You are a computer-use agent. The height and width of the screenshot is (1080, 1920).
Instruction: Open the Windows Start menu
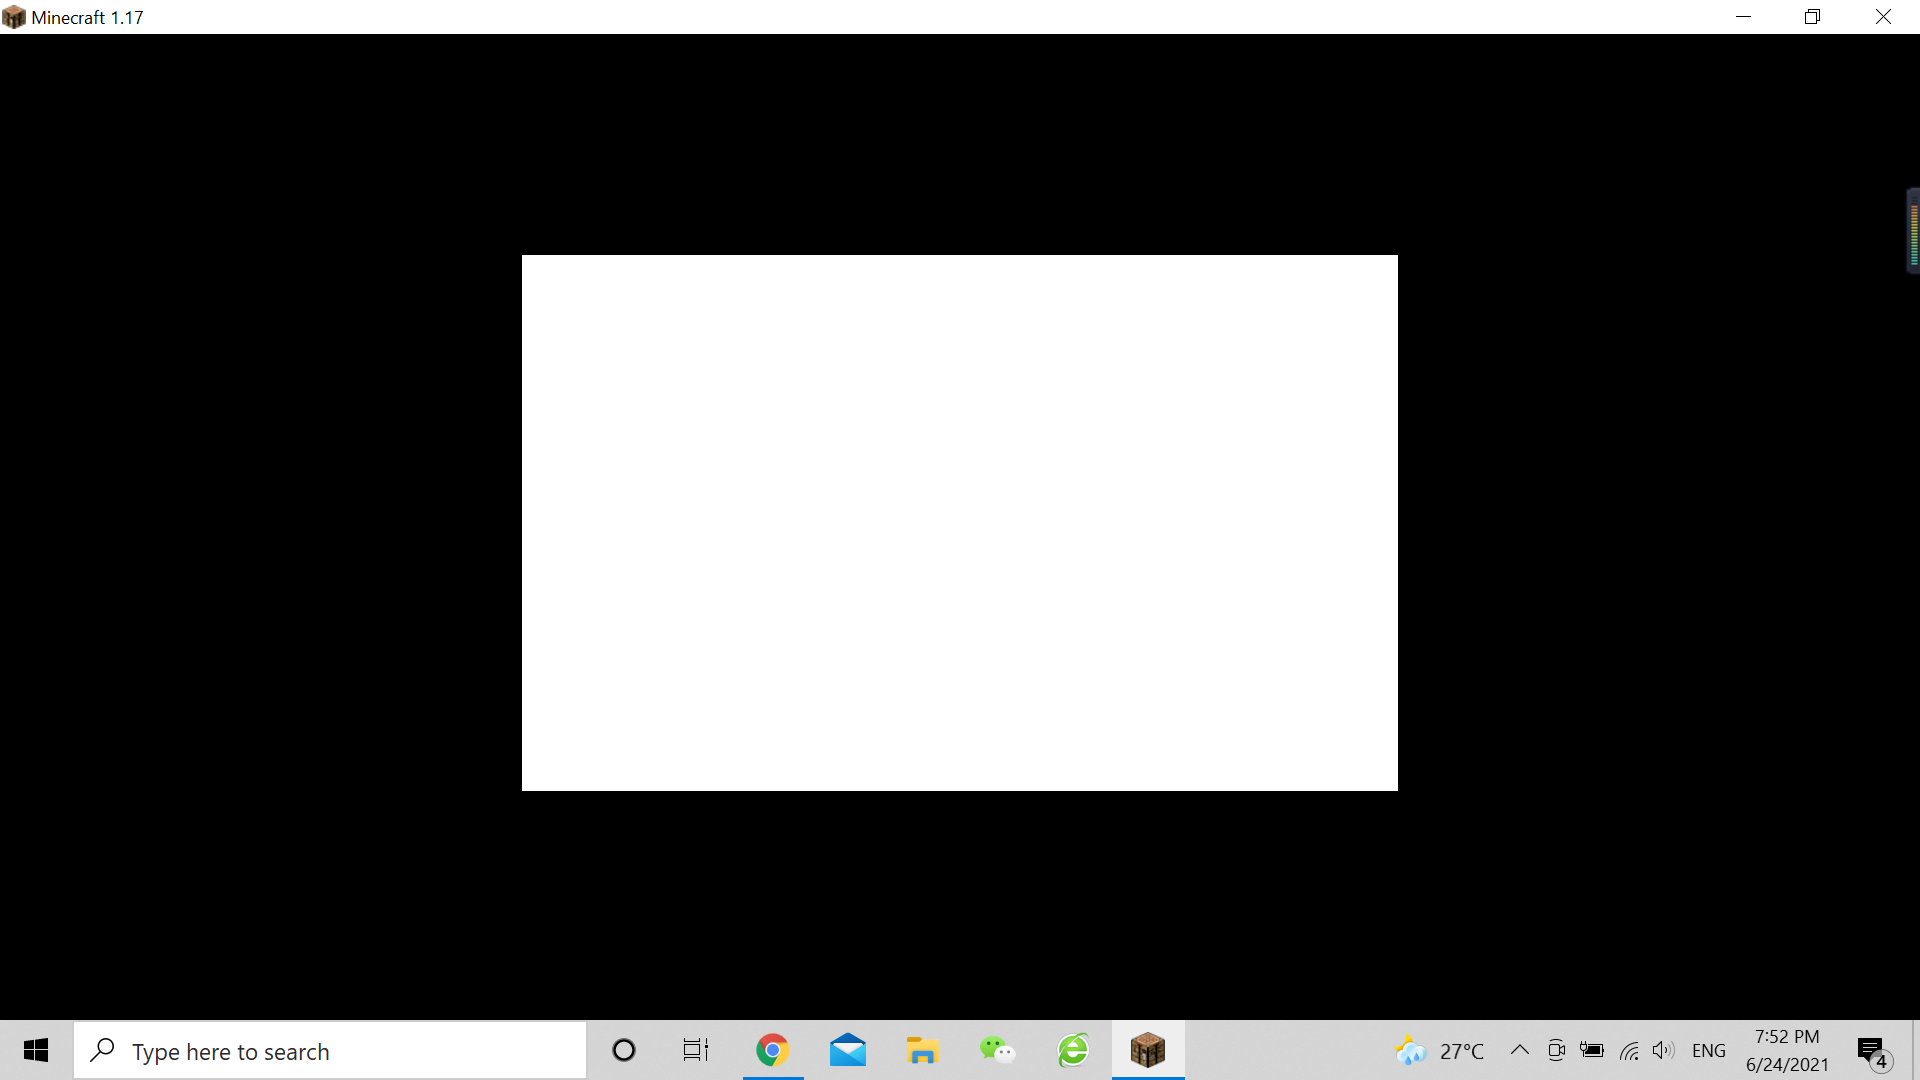[36, 1051]
